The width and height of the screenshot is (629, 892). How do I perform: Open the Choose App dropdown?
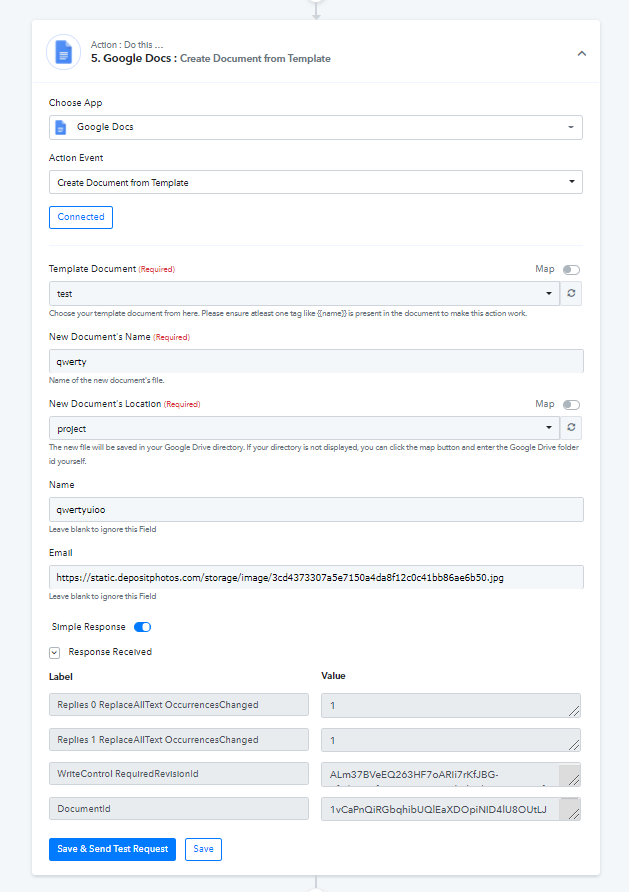click(x=316, y=127)
